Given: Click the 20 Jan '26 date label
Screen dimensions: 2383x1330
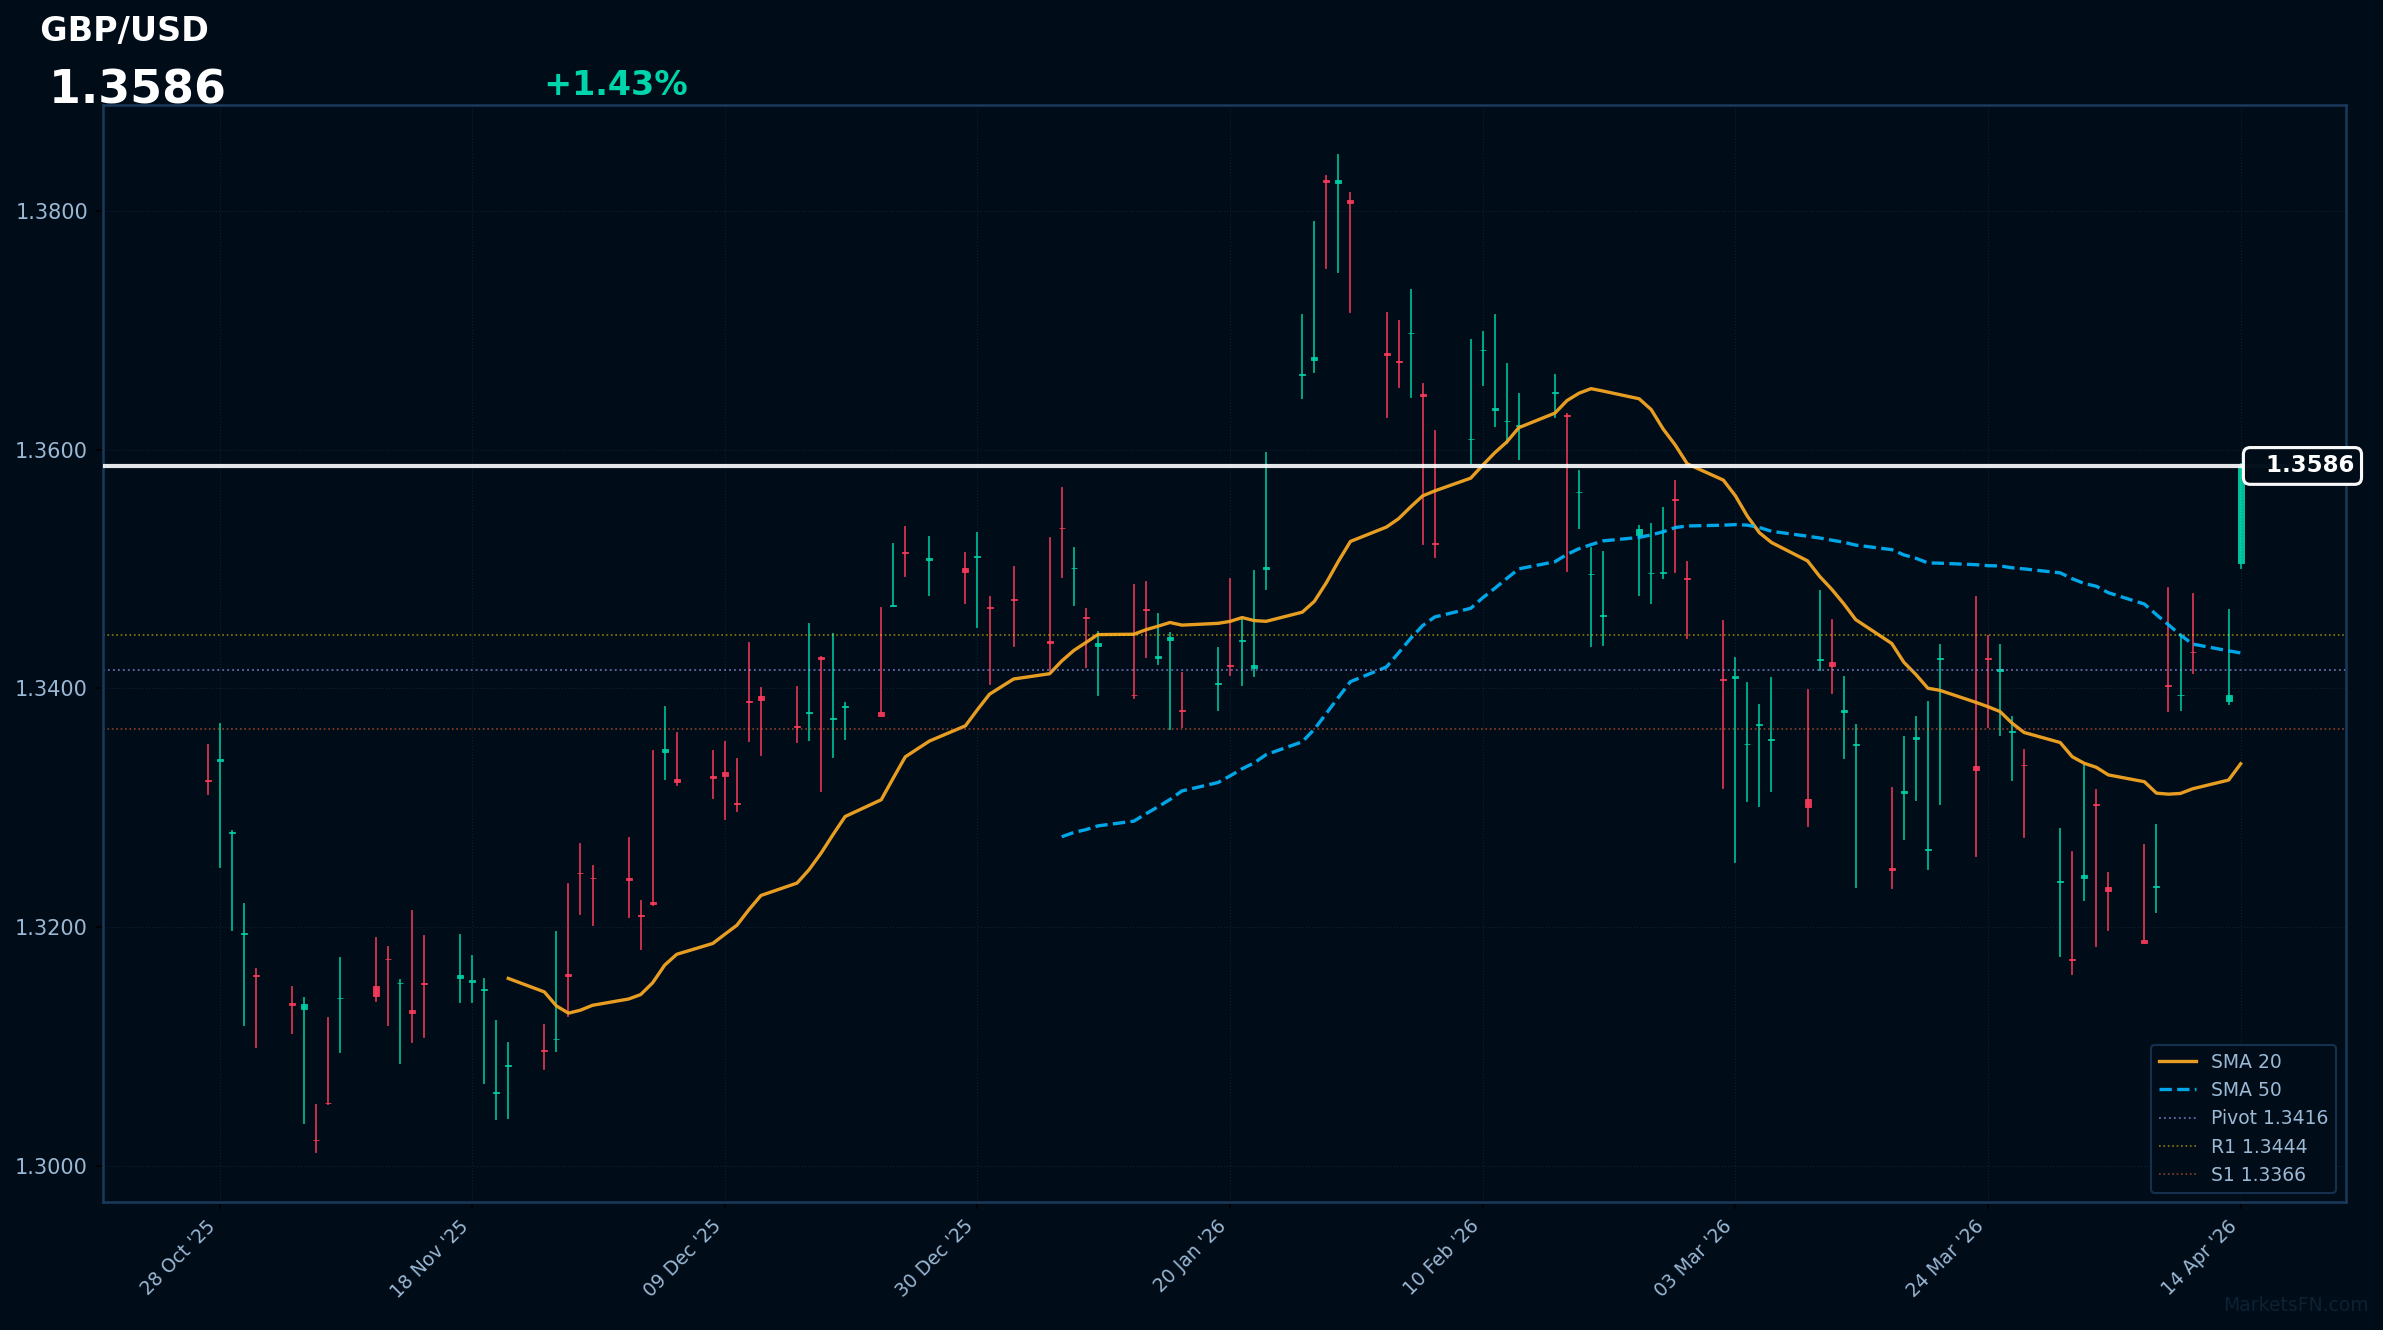Looking at the screenshot, I should (x=1189, y=1256).
